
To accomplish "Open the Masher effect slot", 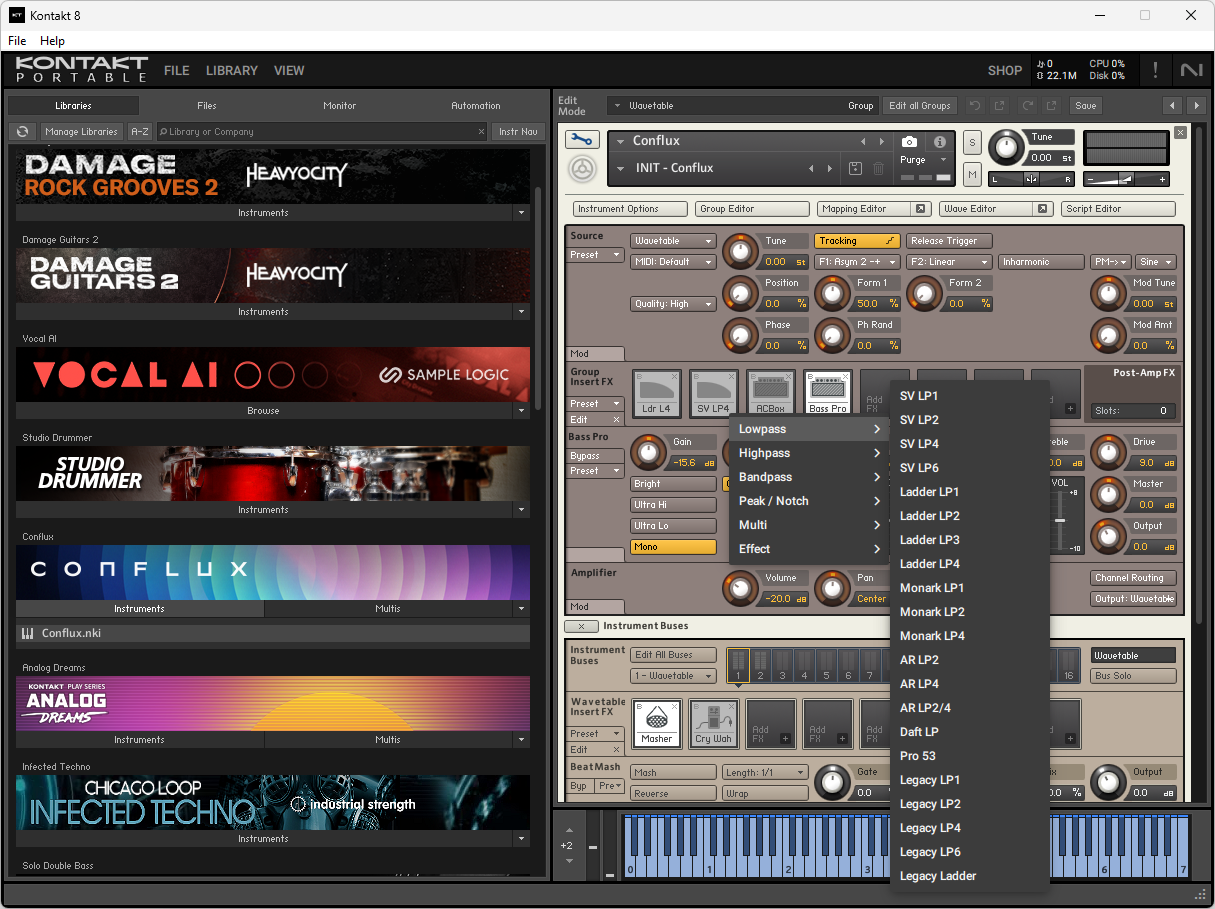I will [x=657, y=723].
